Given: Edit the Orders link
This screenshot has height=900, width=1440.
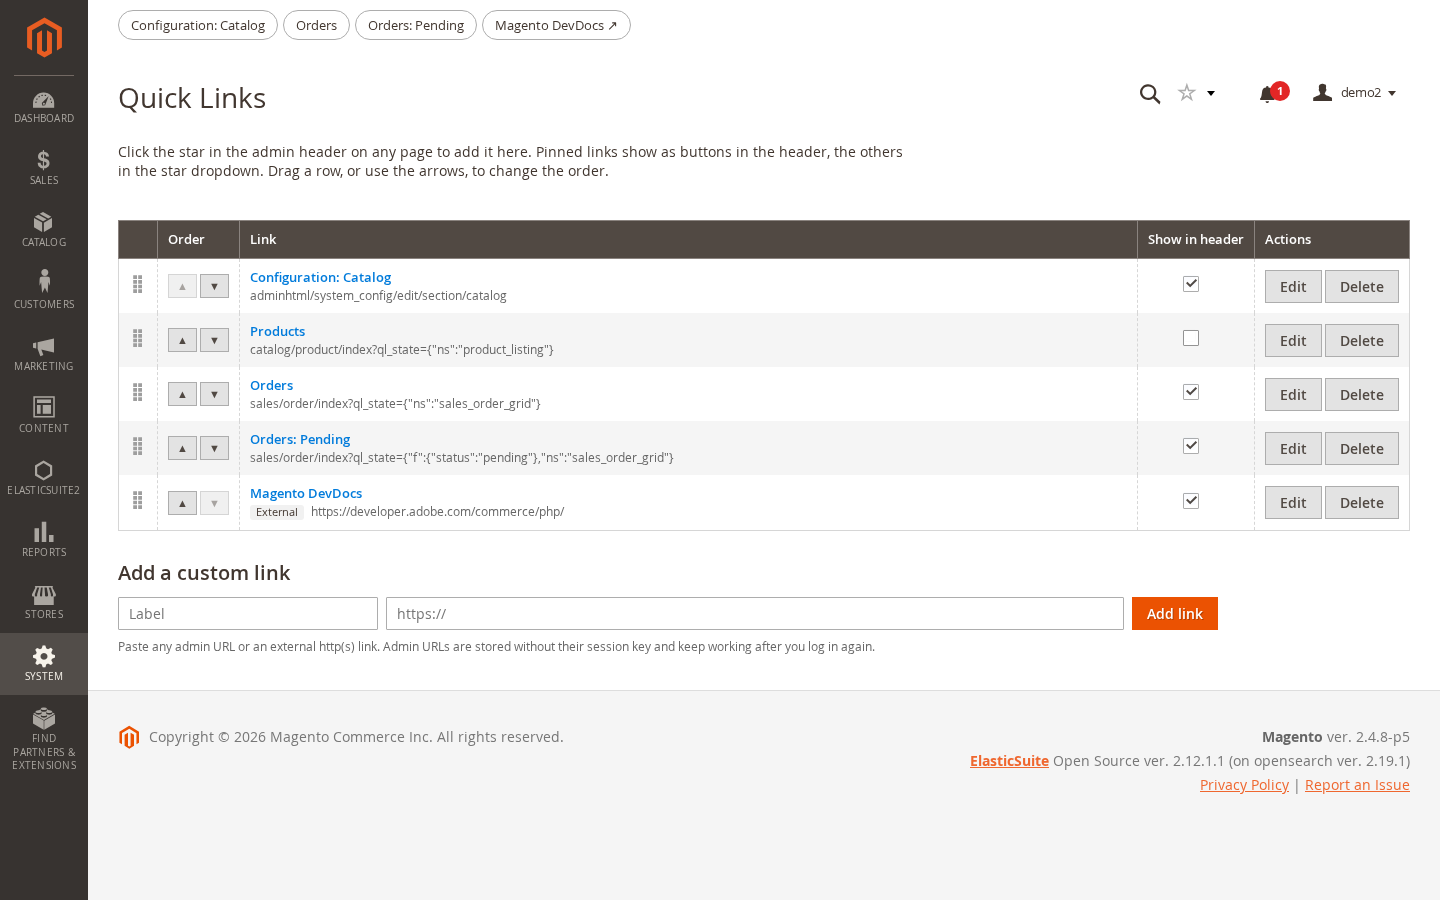Looking at the screenshot, I should coord(1293,395).
